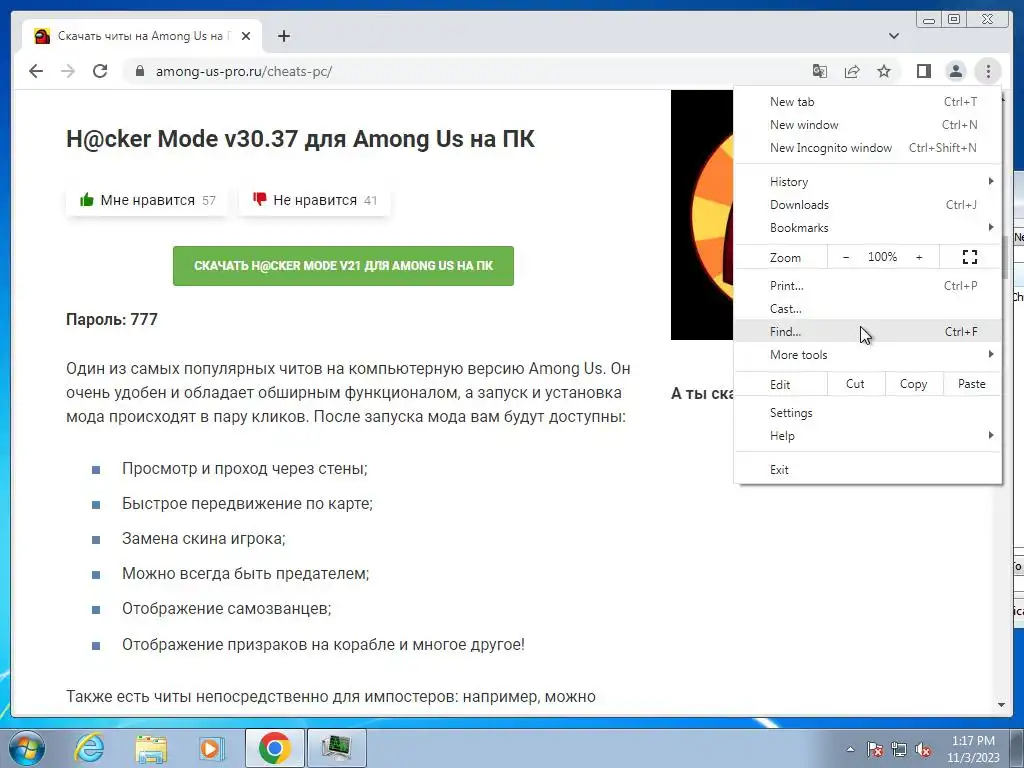Image resolution: width=1024 pixels, height=768 pixels.
Task: Click the browser back arrow
Action: click(36, 71)
